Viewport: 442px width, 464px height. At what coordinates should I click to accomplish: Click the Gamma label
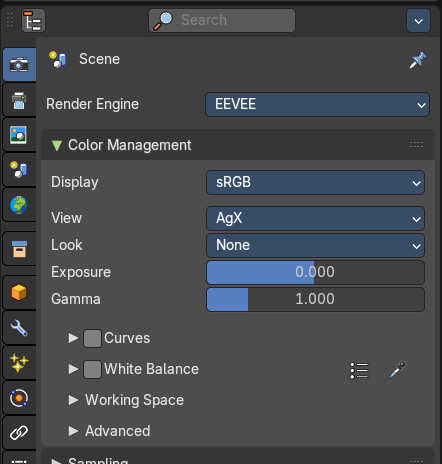(x=76, y=299)
